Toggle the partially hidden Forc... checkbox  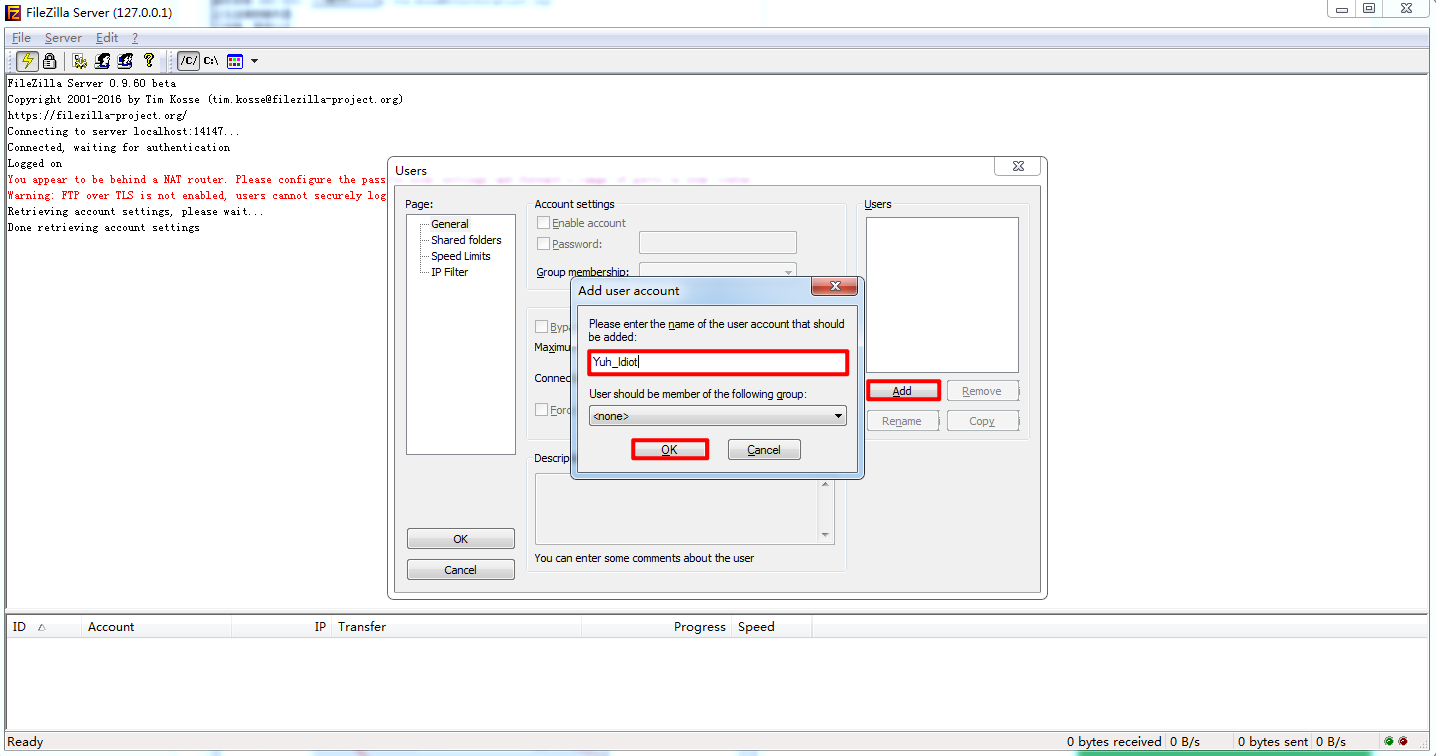click(541, 410)
